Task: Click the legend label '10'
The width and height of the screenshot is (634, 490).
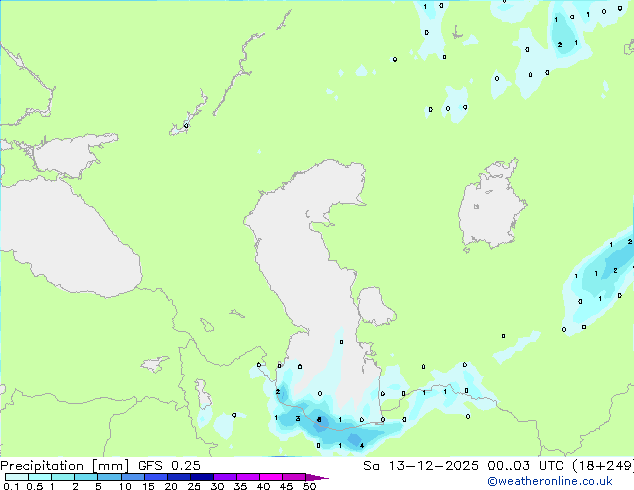Action: pos(125,486)
